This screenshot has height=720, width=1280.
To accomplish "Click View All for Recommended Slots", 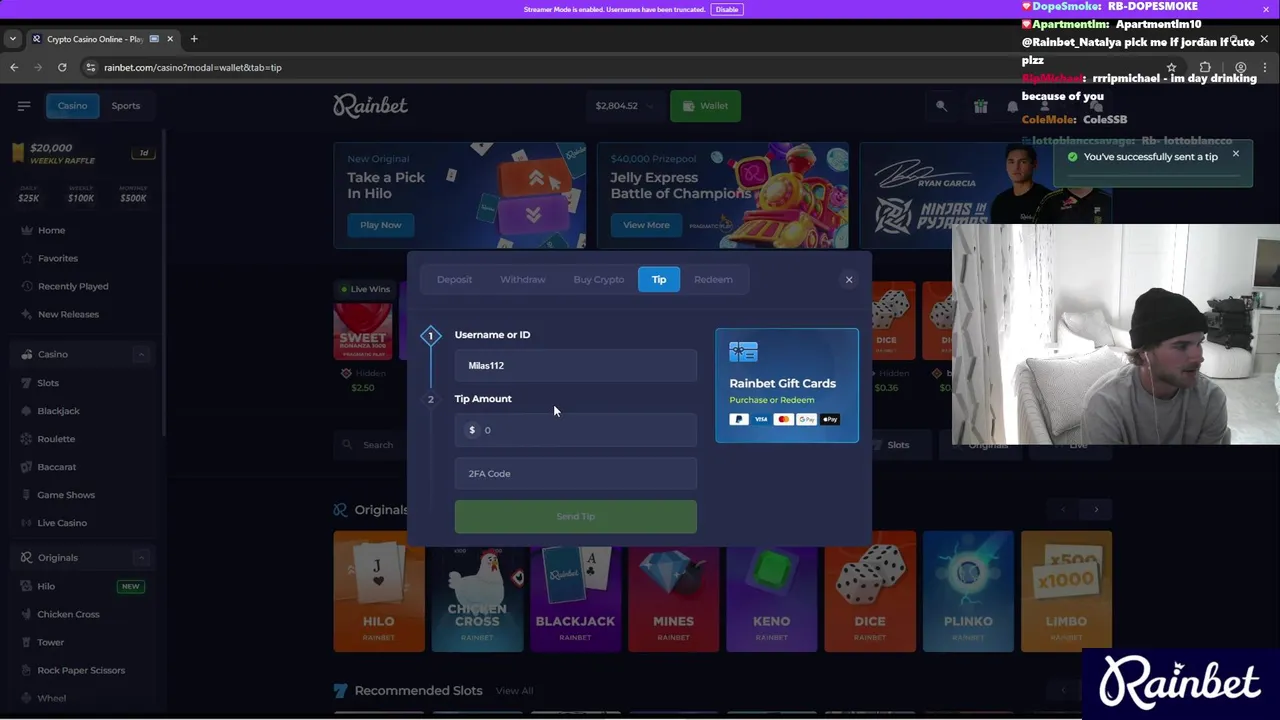I will [514, 691].
